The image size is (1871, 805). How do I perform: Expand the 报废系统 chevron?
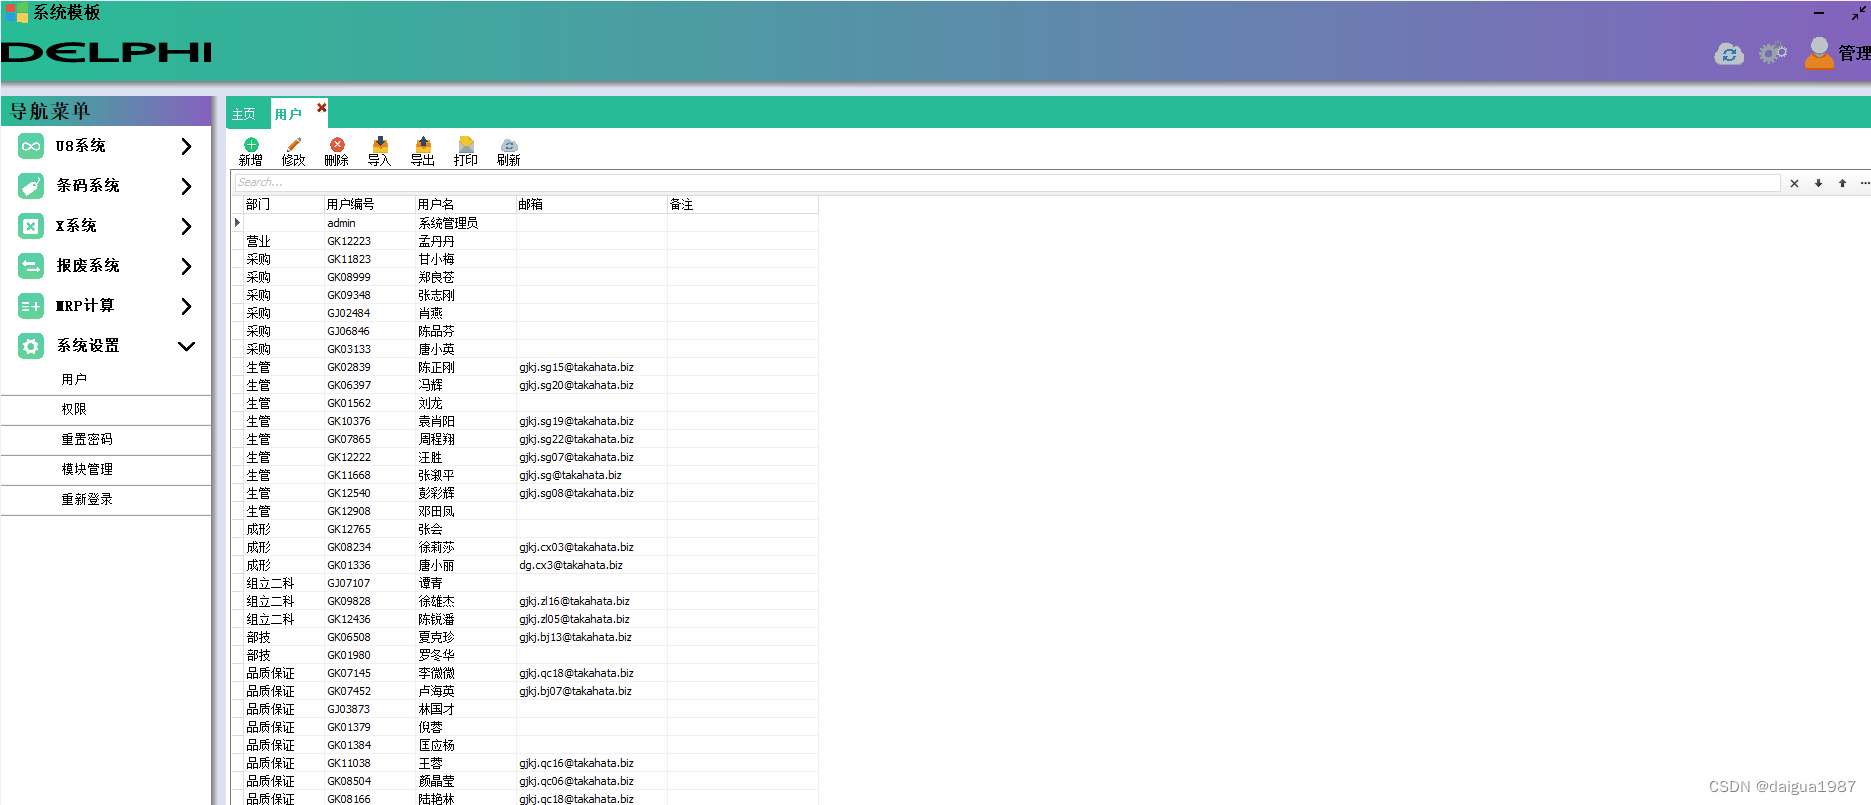click(x=186, y=266)
